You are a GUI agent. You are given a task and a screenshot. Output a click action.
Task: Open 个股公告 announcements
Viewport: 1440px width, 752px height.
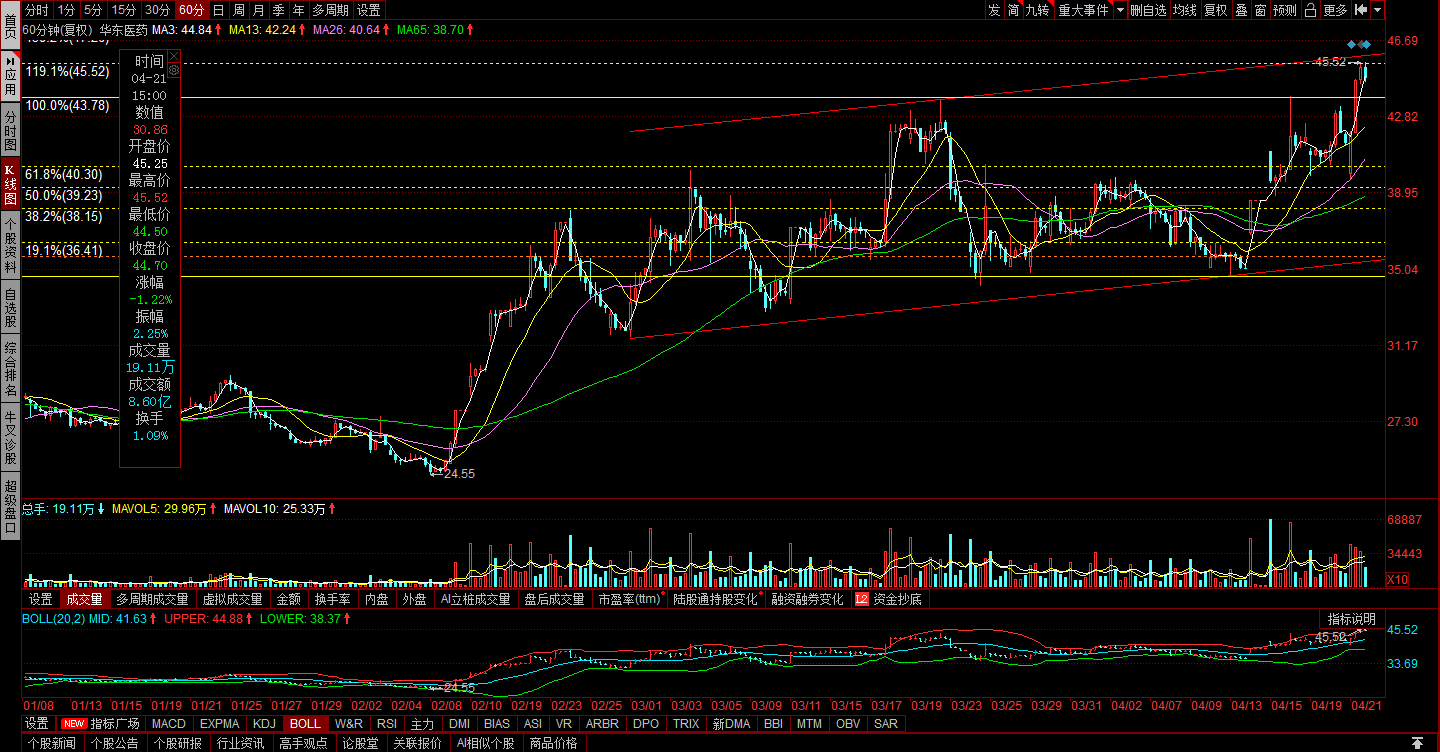pos(114,743)
